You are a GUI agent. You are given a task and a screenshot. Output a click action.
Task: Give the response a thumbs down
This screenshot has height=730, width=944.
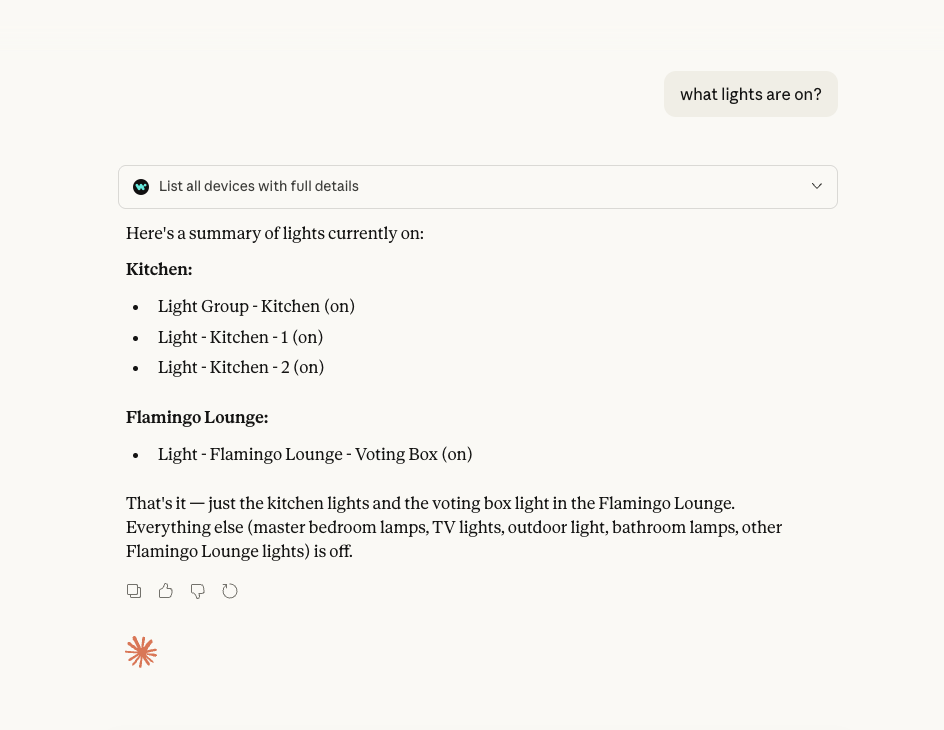pos(198,591)
